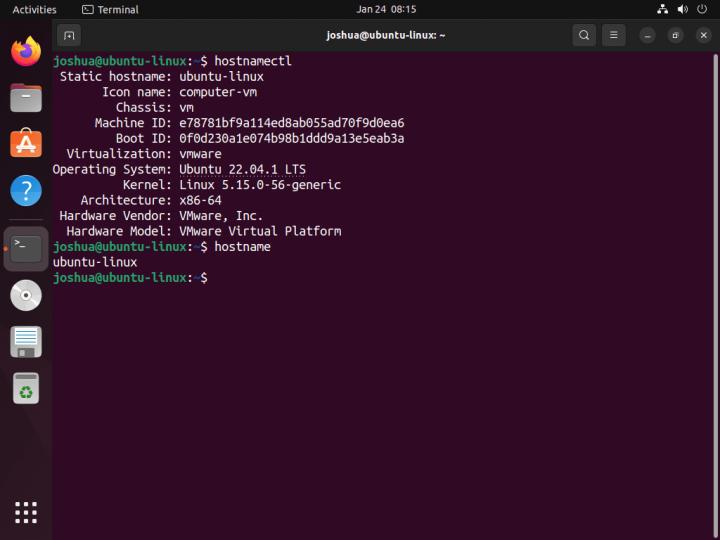Image resolution: width=720 pixels, height=540 pixels.
Task: Click the network status icon
Action: [x=663, y=9]
